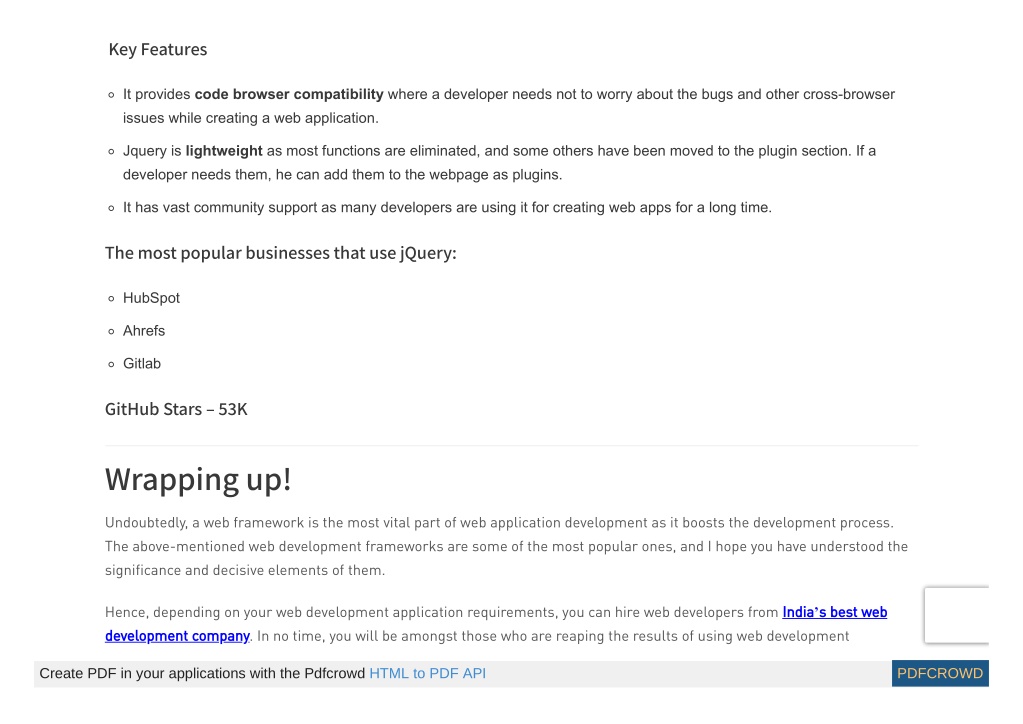This screenshot has height=724, width=1023.
Task: Click the bullet marker beside Ahrefs
Action: [111, 331]
